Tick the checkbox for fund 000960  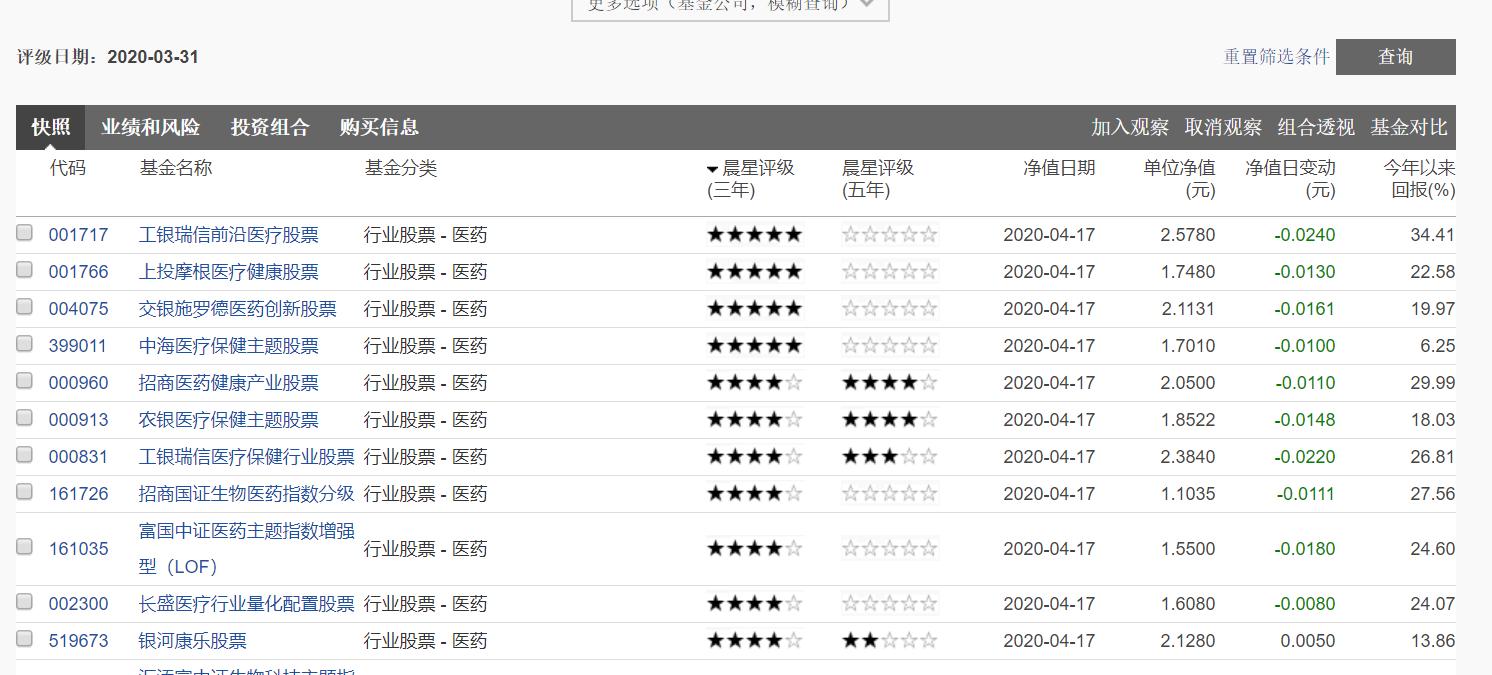(25, 381)
